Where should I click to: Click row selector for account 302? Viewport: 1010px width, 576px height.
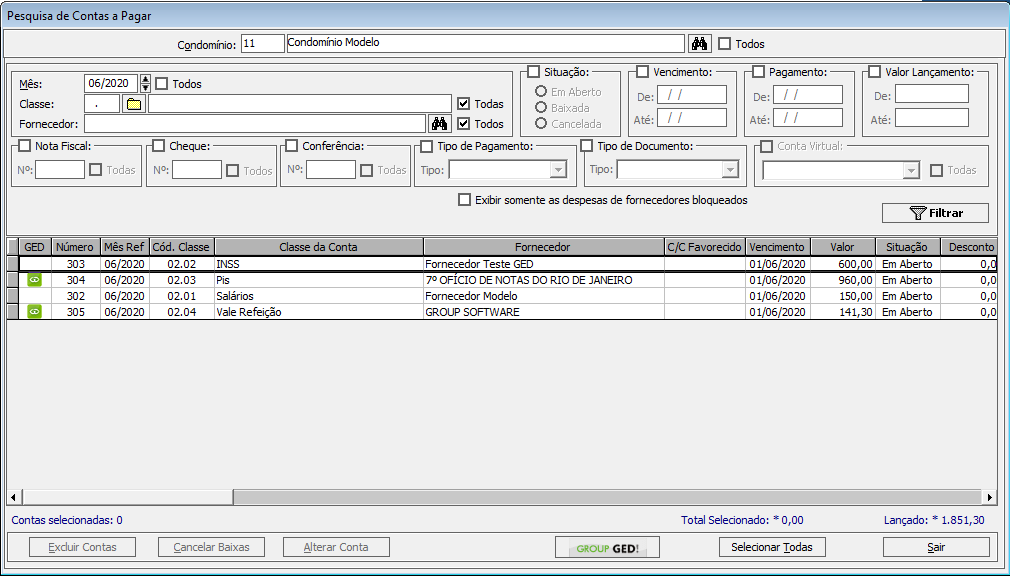(x=13, y=296)
